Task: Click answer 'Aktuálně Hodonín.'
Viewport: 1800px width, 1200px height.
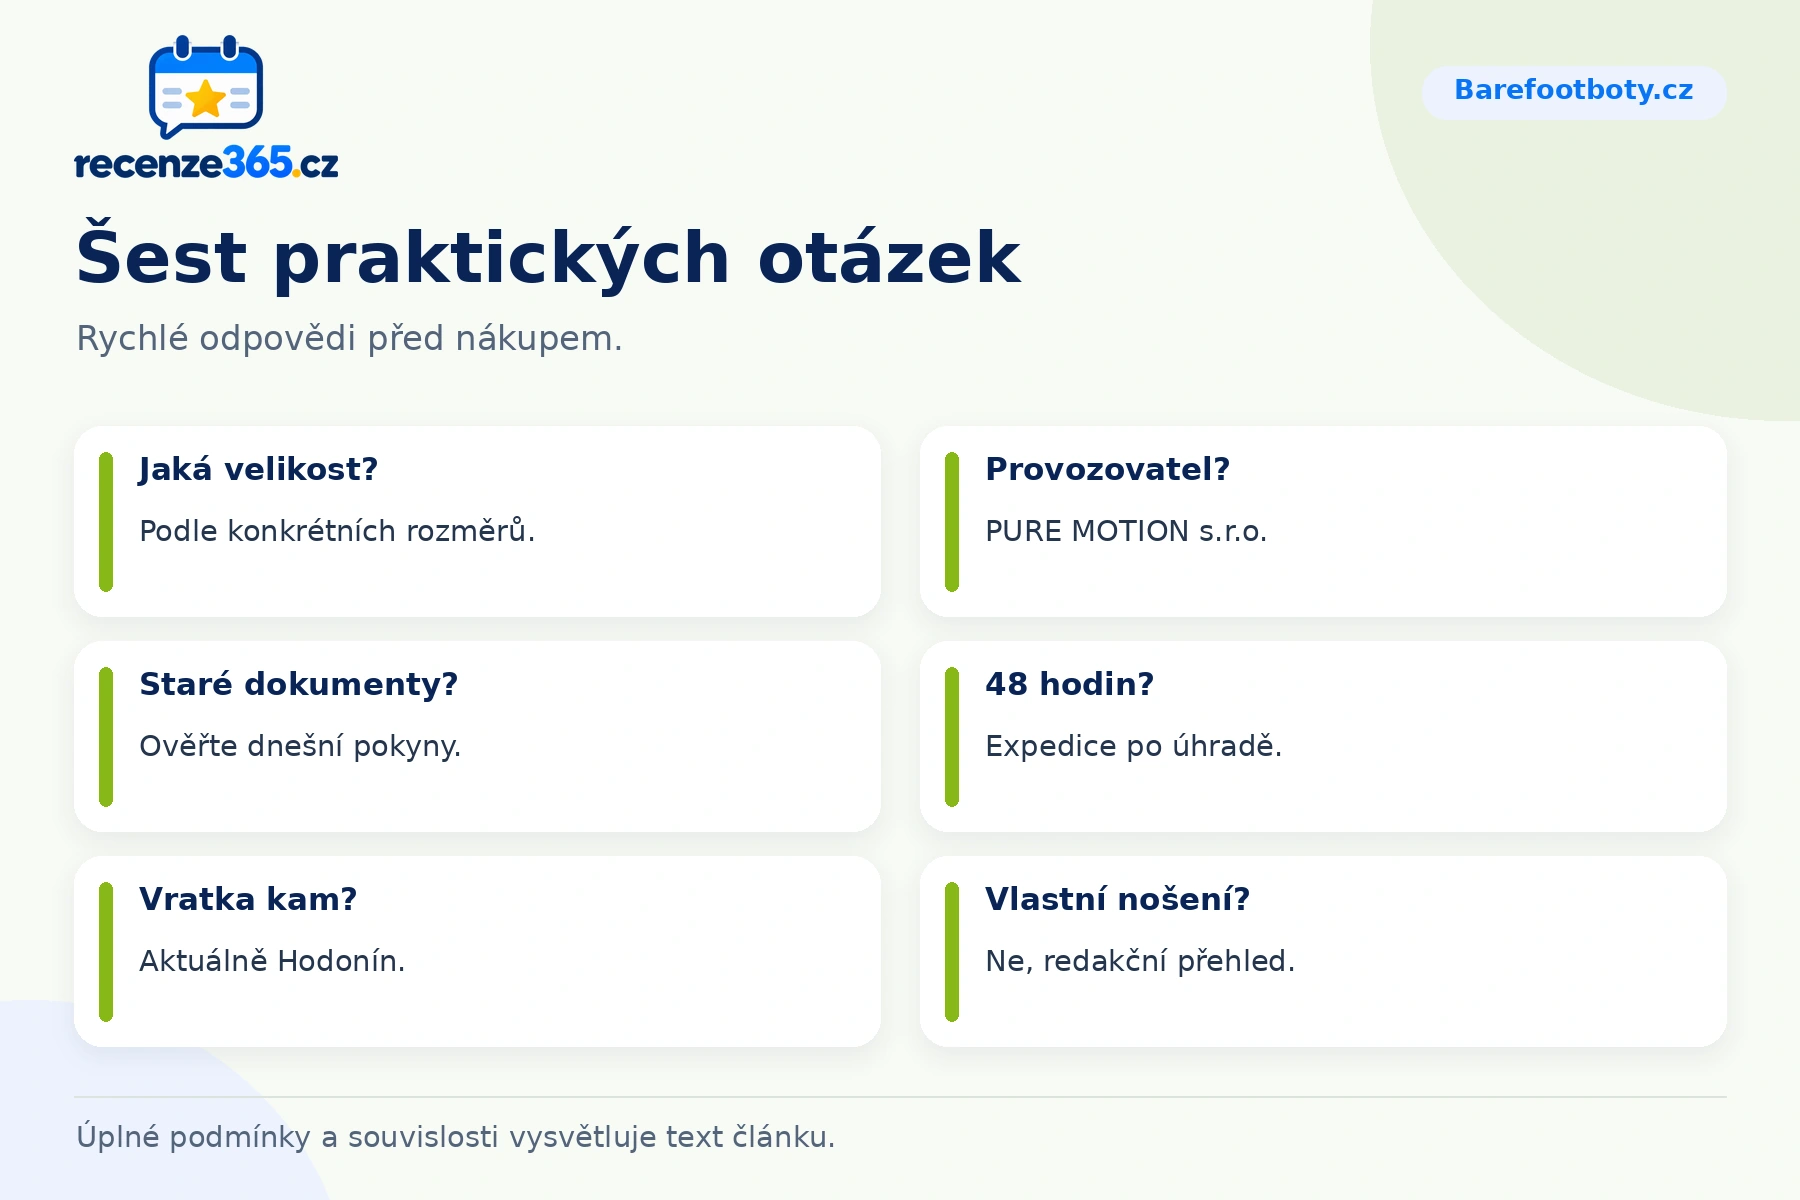Action: click(x=272, y=961)
